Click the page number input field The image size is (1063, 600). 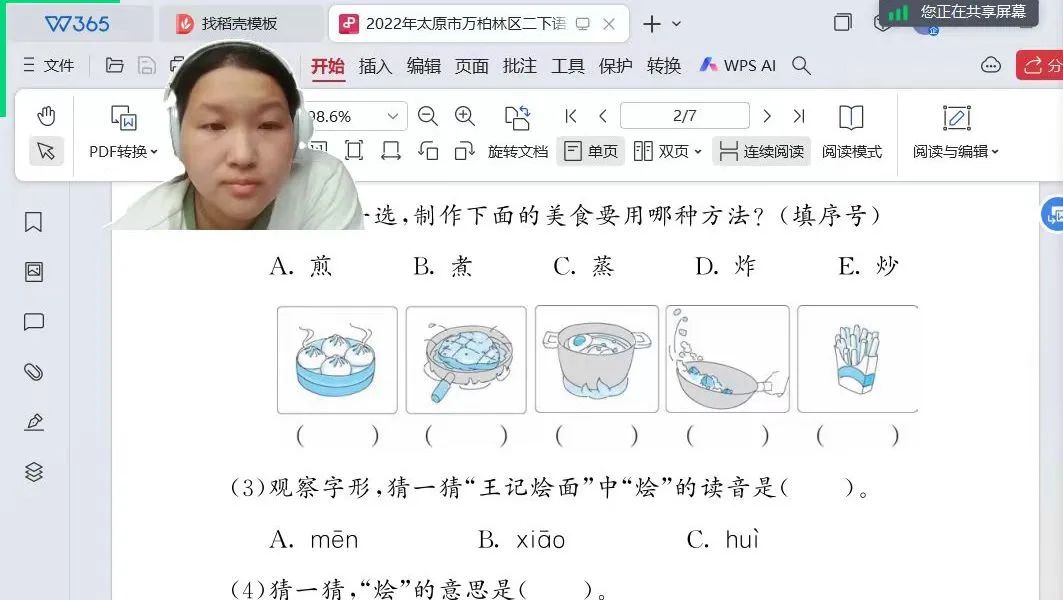[x=684, y=116]
